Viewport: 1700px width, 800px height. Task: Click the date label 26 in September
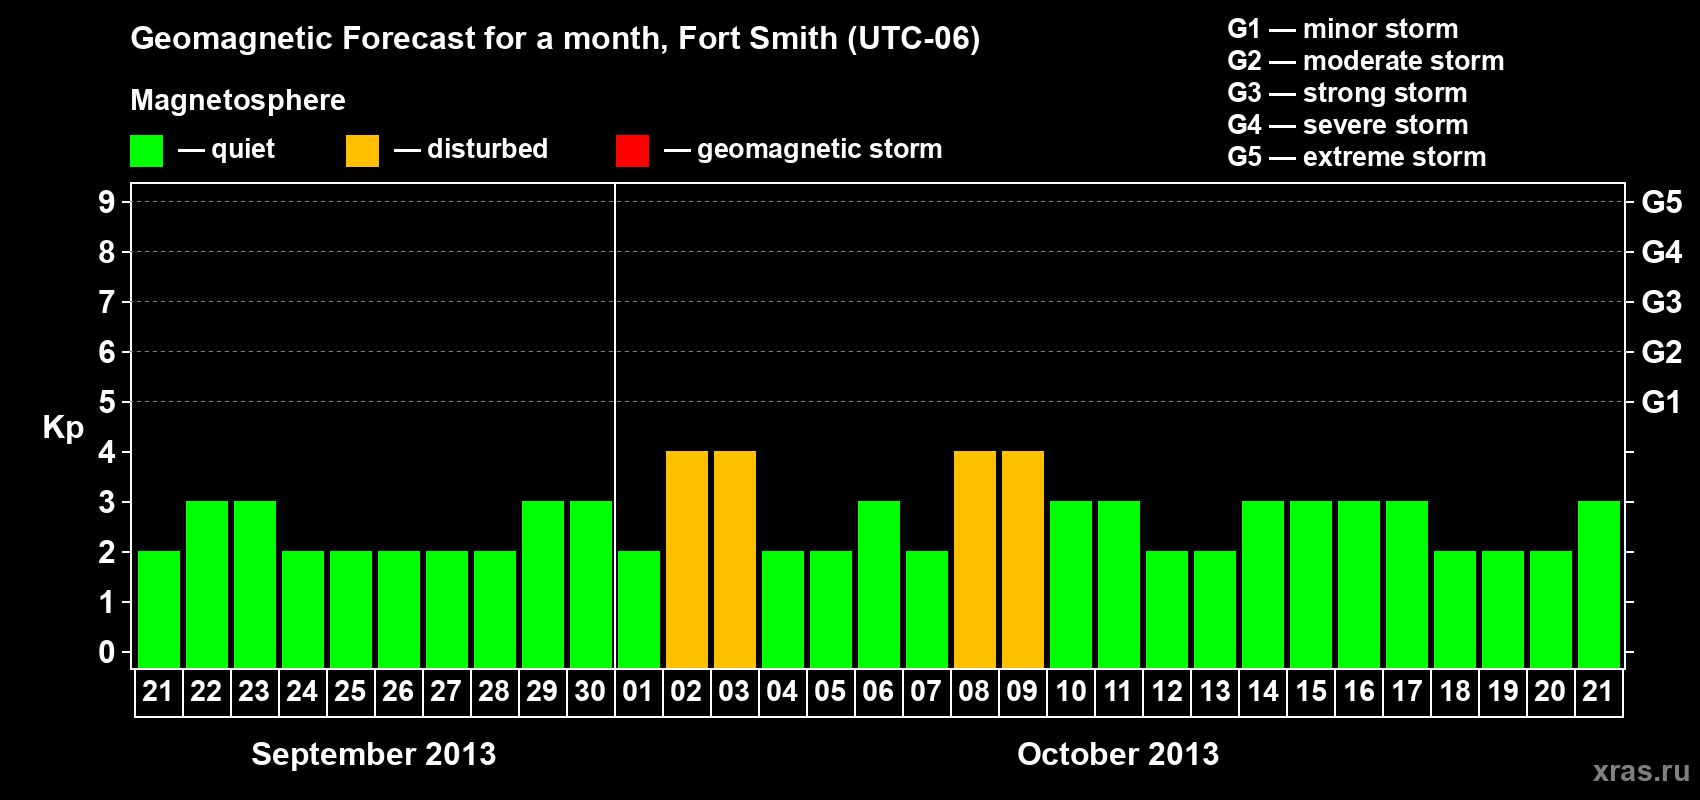pos(398,691)
